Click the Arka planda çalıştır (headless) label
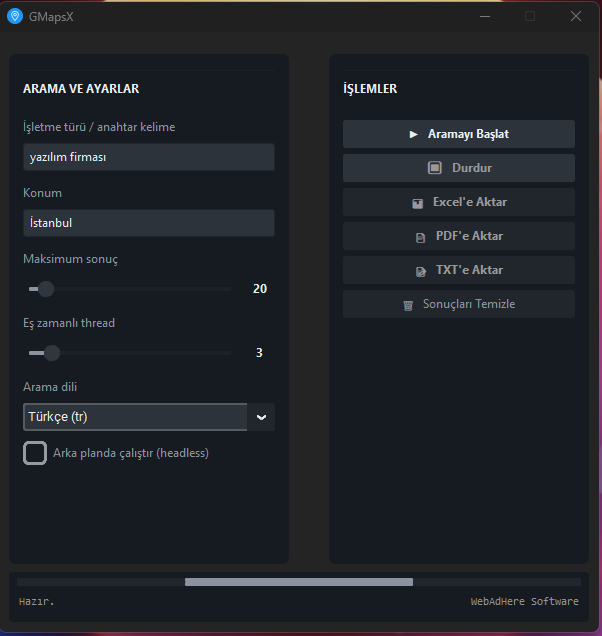Screen dimensions: 602x636 coord(131,453)
